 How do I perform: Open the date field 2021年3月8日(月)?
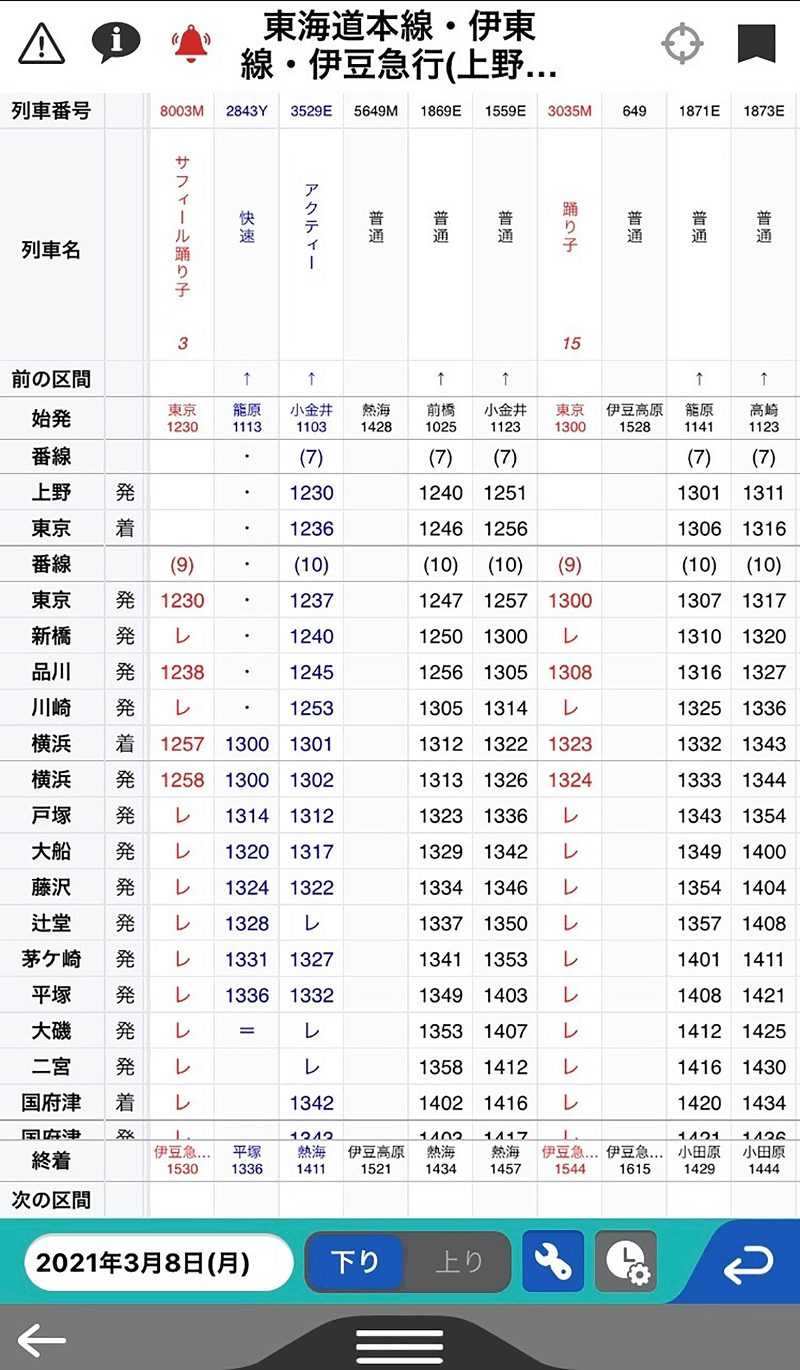click(159, 1263)
